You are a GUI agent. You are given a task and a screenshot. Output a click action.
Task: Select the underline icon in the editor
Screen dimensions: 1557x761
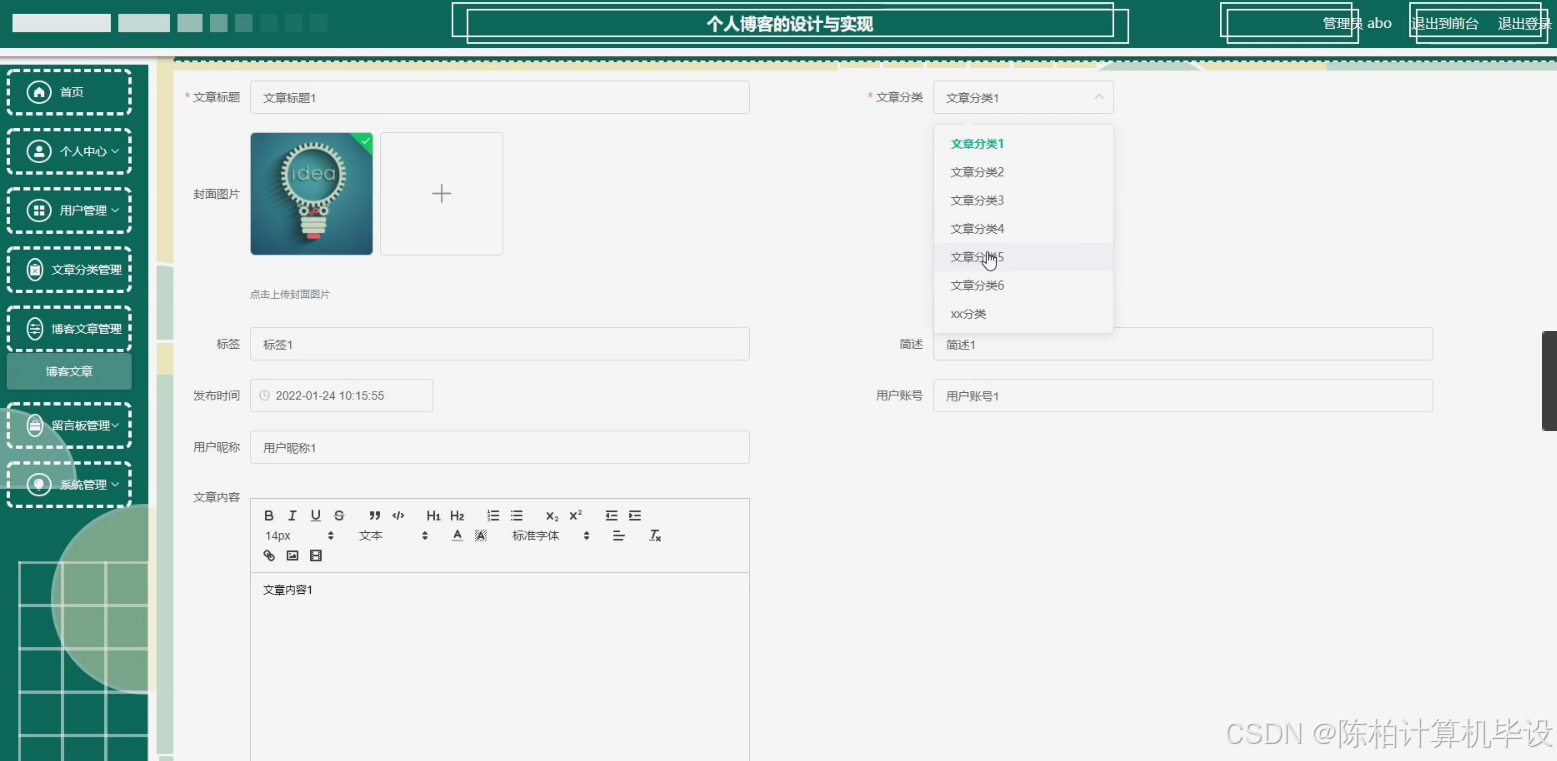click(315, 515)
